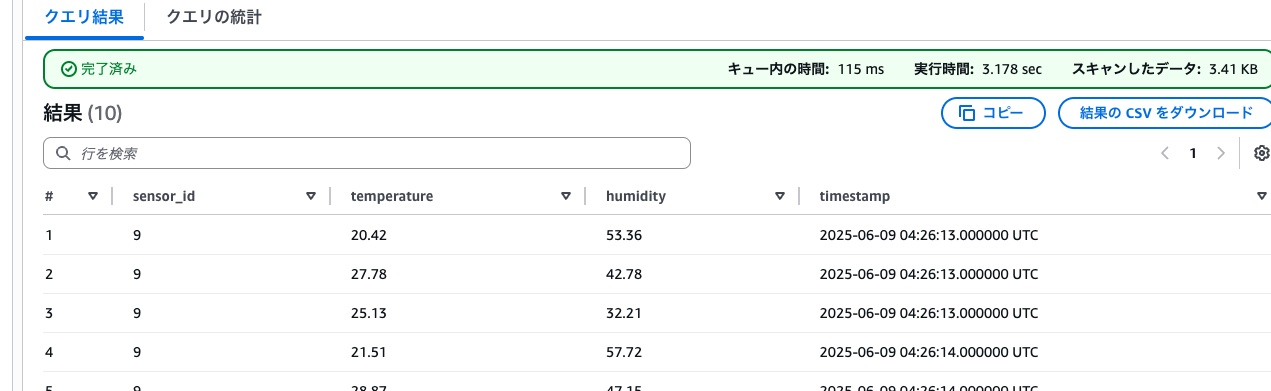Select humidity cell 32.21
Viewport: 1271px width, 391px height.
tap(624, 313)
